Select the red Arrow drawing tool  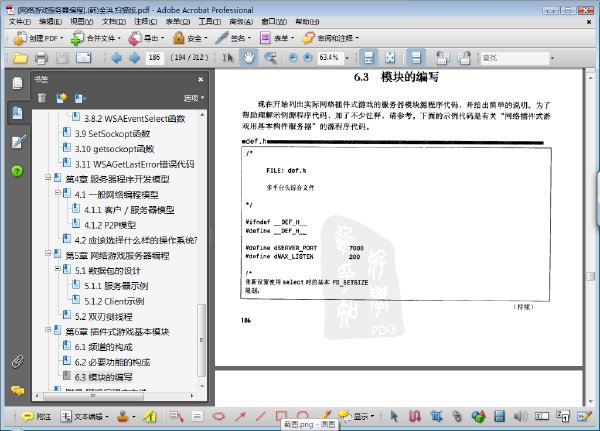pos(240,416)
